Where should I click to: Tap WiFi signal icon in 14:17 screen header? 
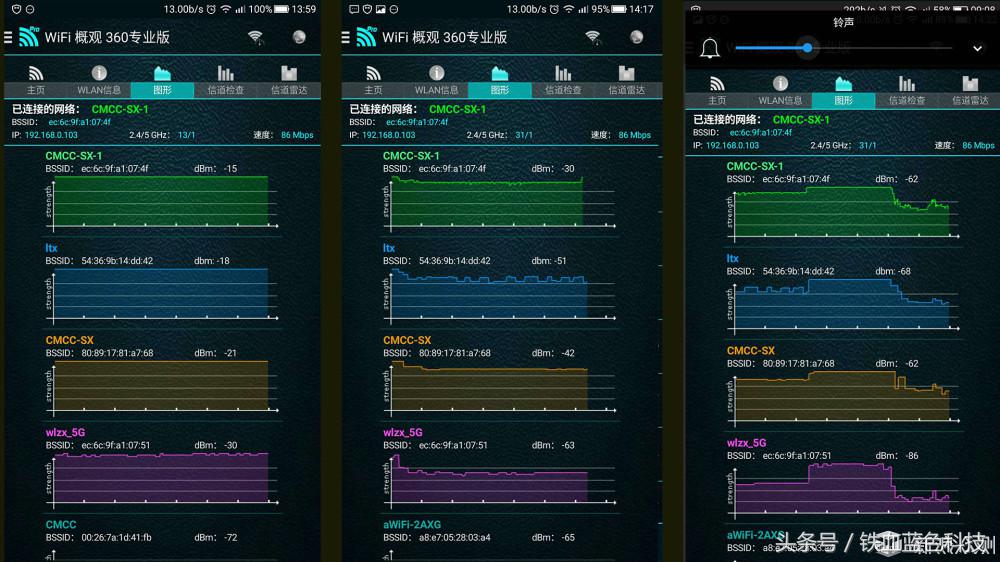pos(593,38)
